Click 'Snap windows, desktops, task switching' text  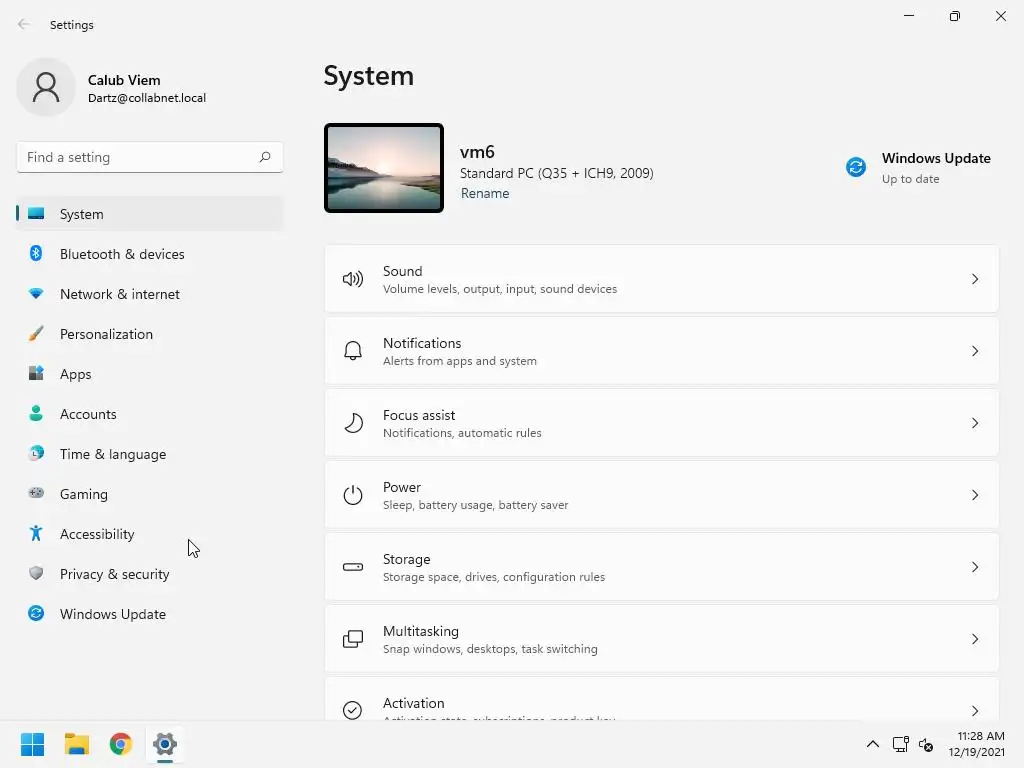pos(490,648)
